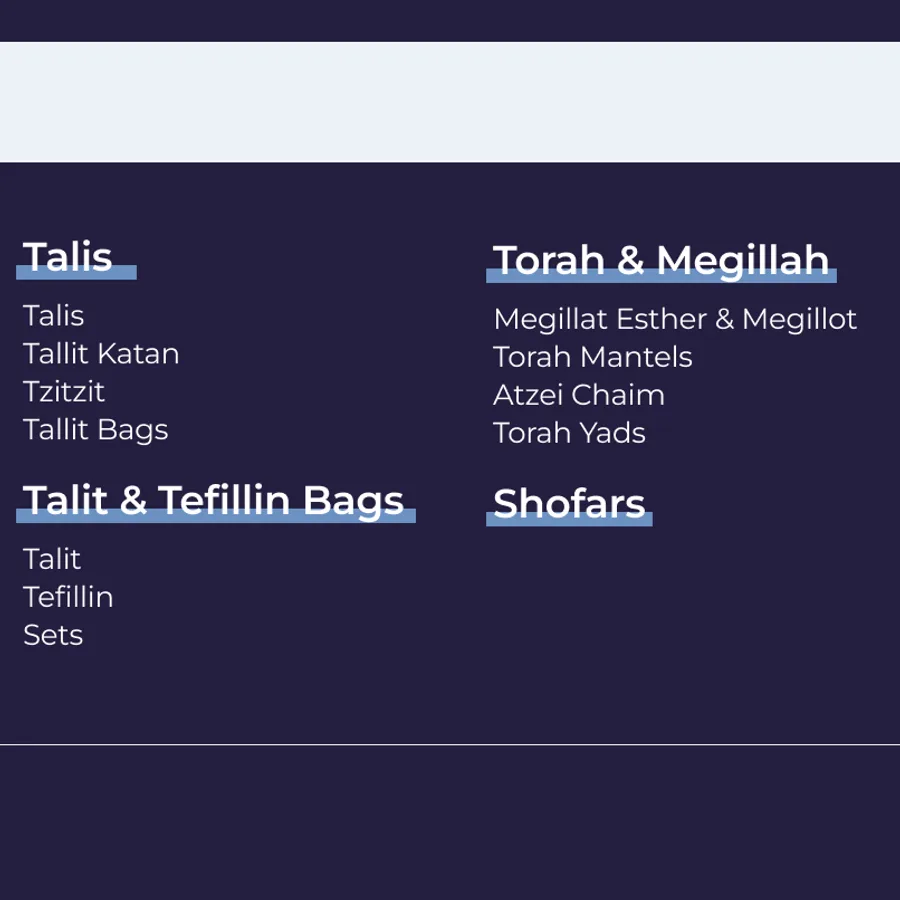Go to the Torah Mantels page
The height and width of the screenshot is (900, 900).
pyautogui.click(x=593, y=357)
